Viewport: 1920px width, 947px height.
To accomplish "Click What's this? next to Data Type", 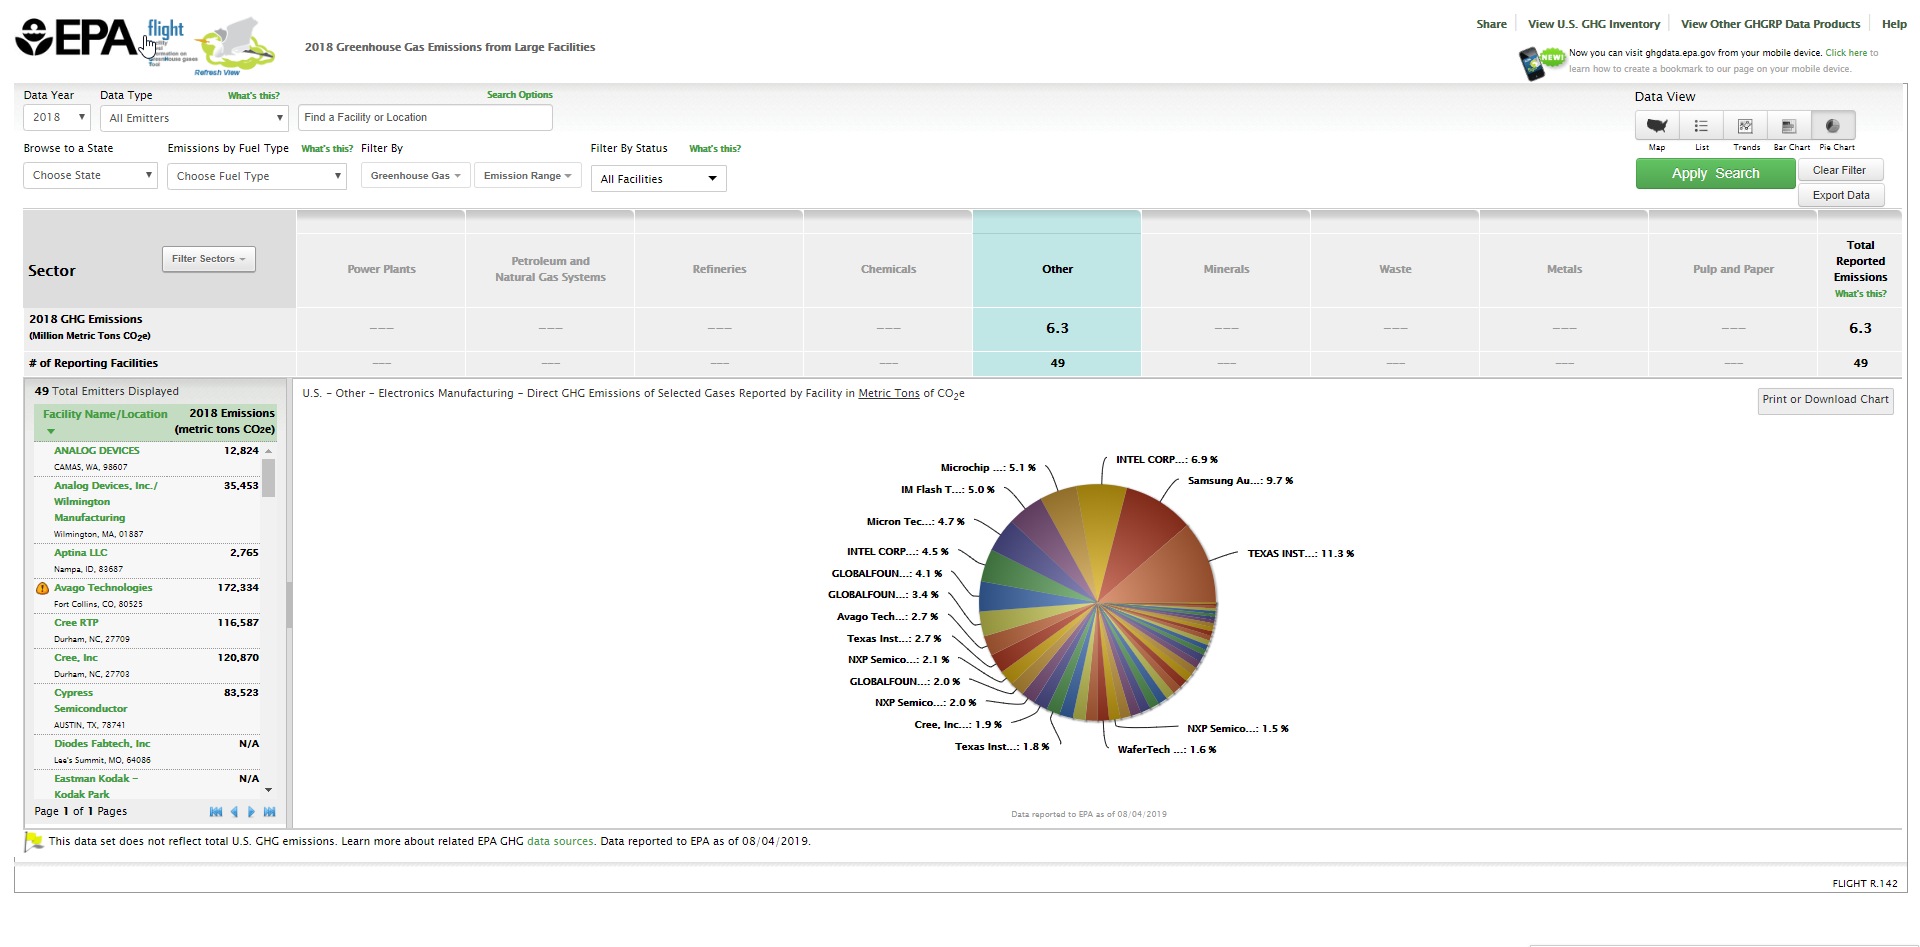I will [x=253, y=96].
